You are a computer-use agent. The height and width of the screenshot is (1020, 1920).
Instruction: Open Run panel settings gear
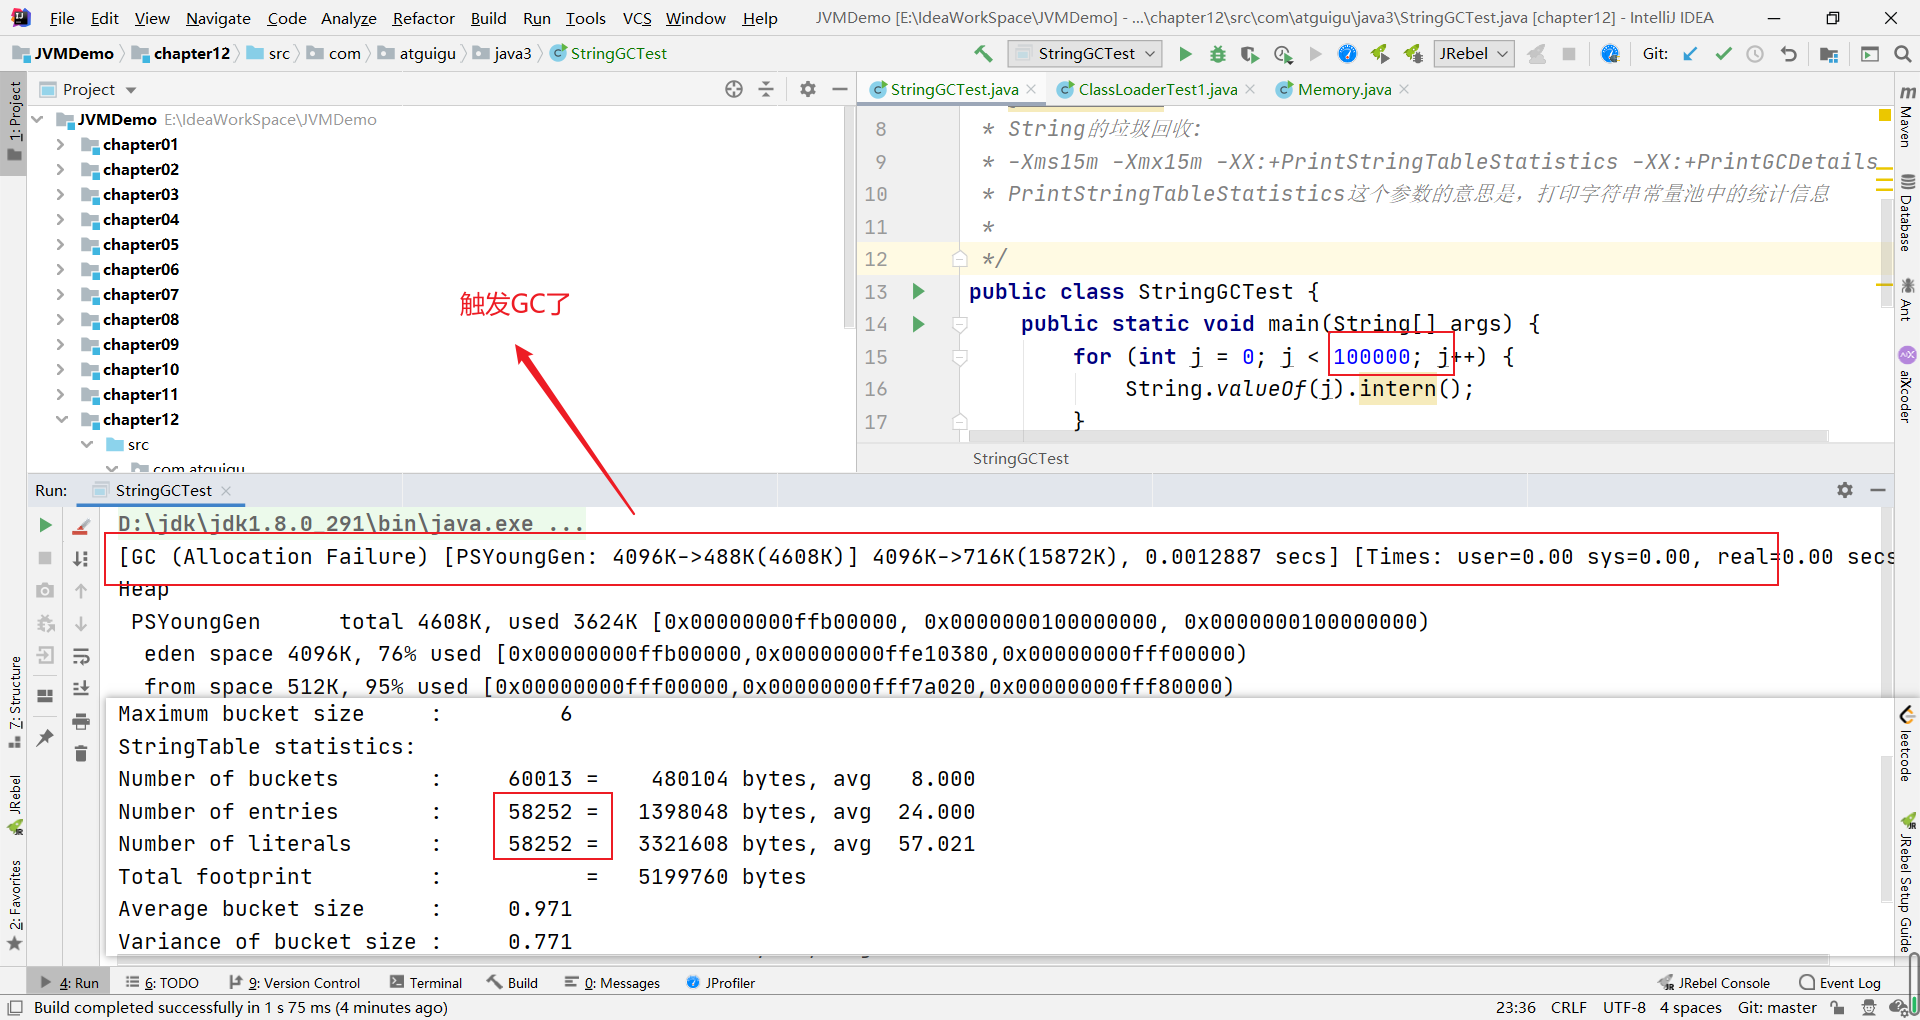point(1845,490)
